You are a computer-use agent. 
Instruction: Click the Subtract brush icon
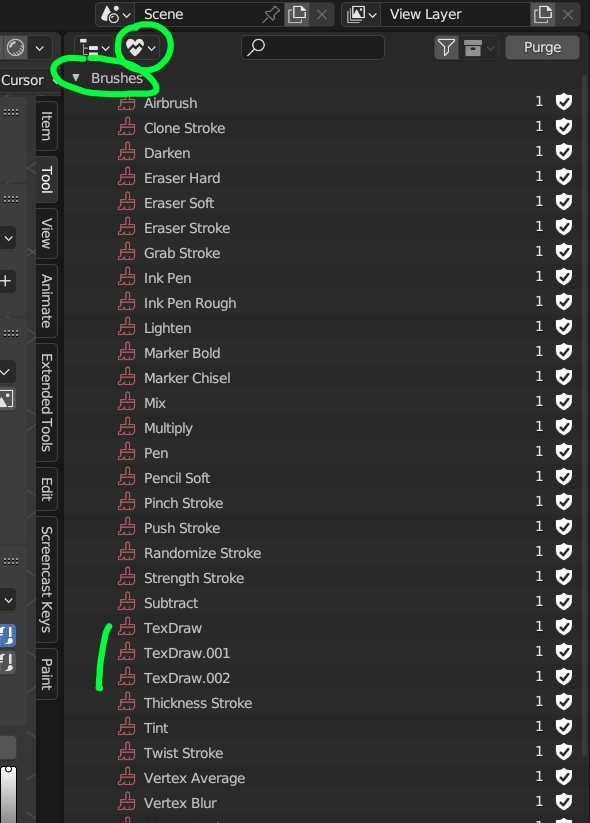127,603
